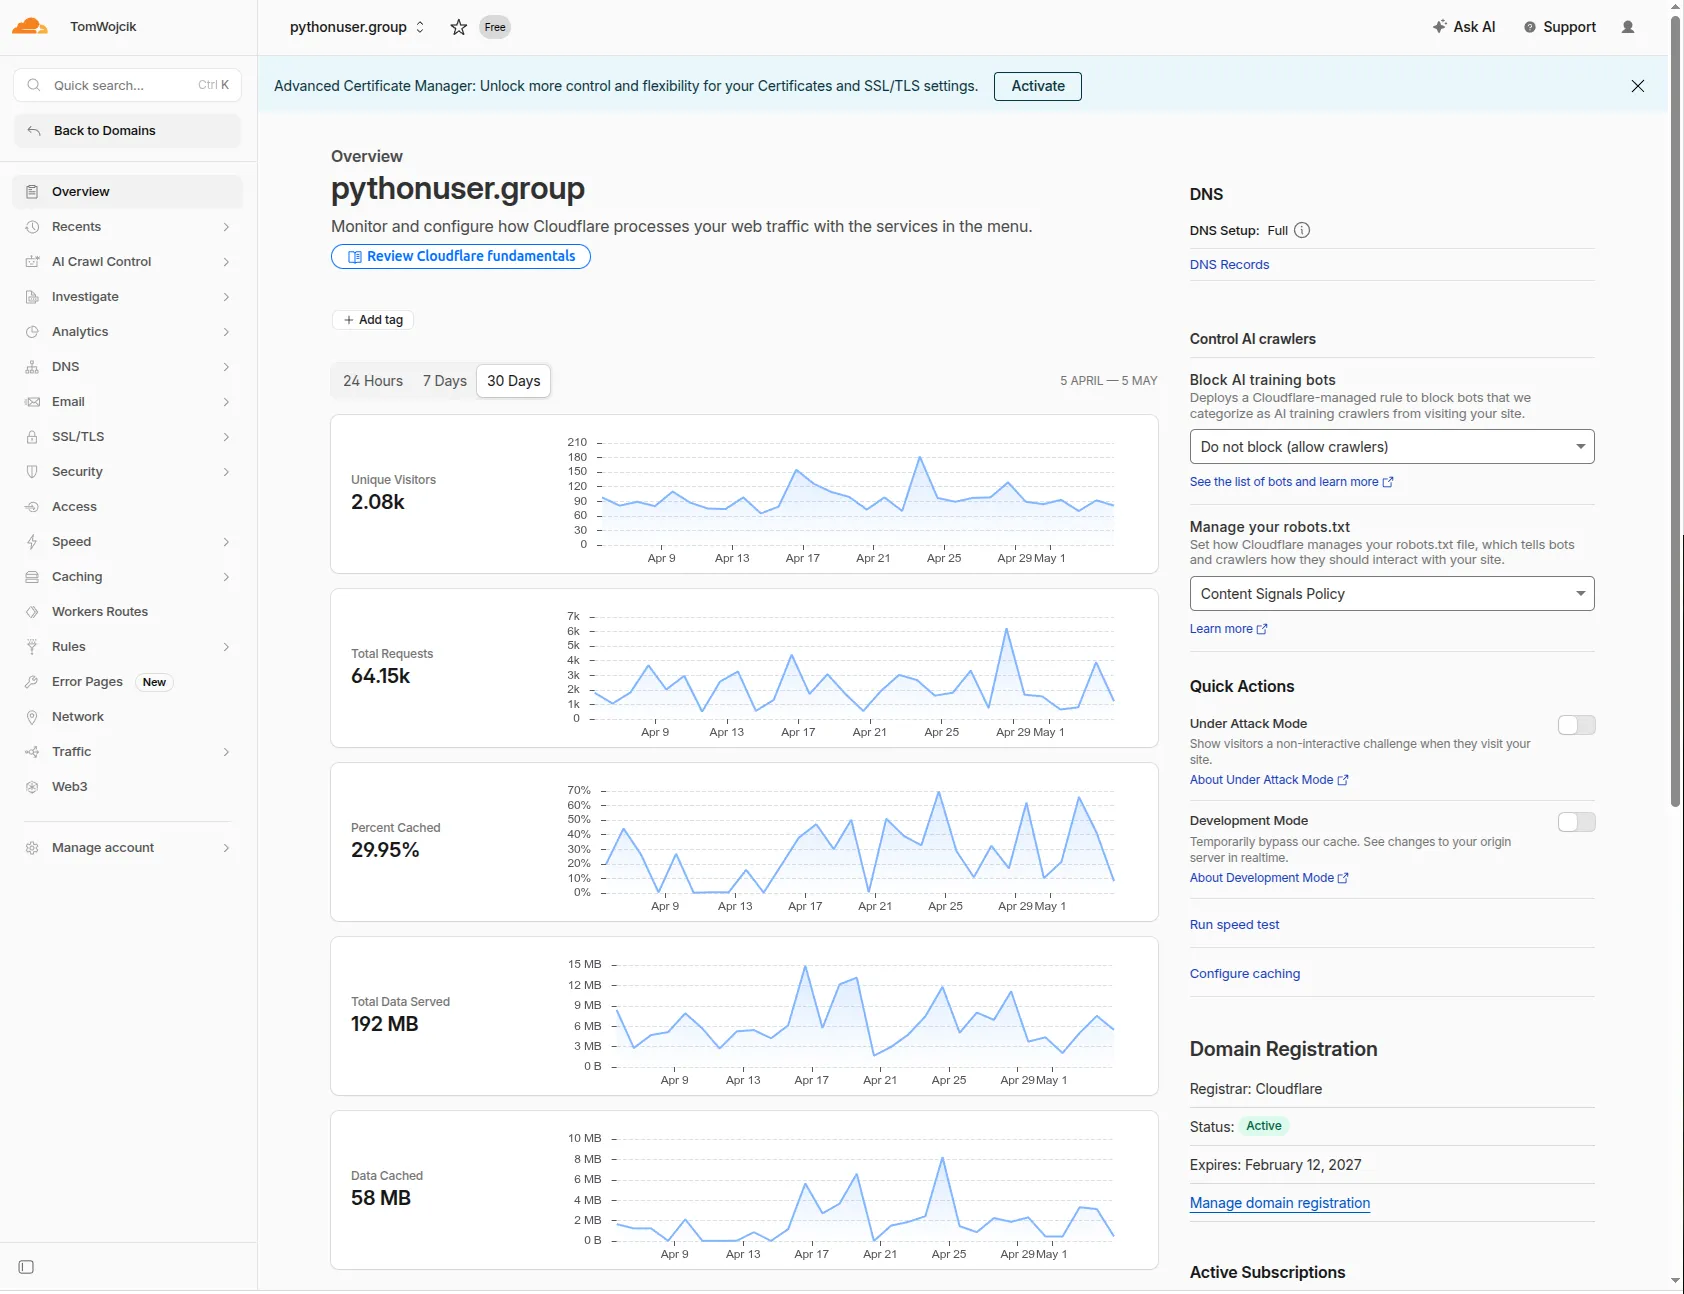Screen dimensions: 1684x1294
Task: Click the Activate button
Action: click(x=1038, y=86)
